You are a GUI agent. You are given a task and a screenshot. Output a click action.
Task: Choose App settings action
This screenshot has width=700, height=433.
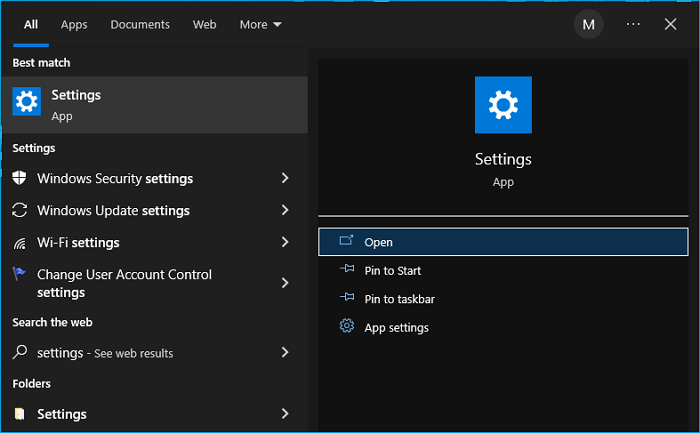point(503,327)
